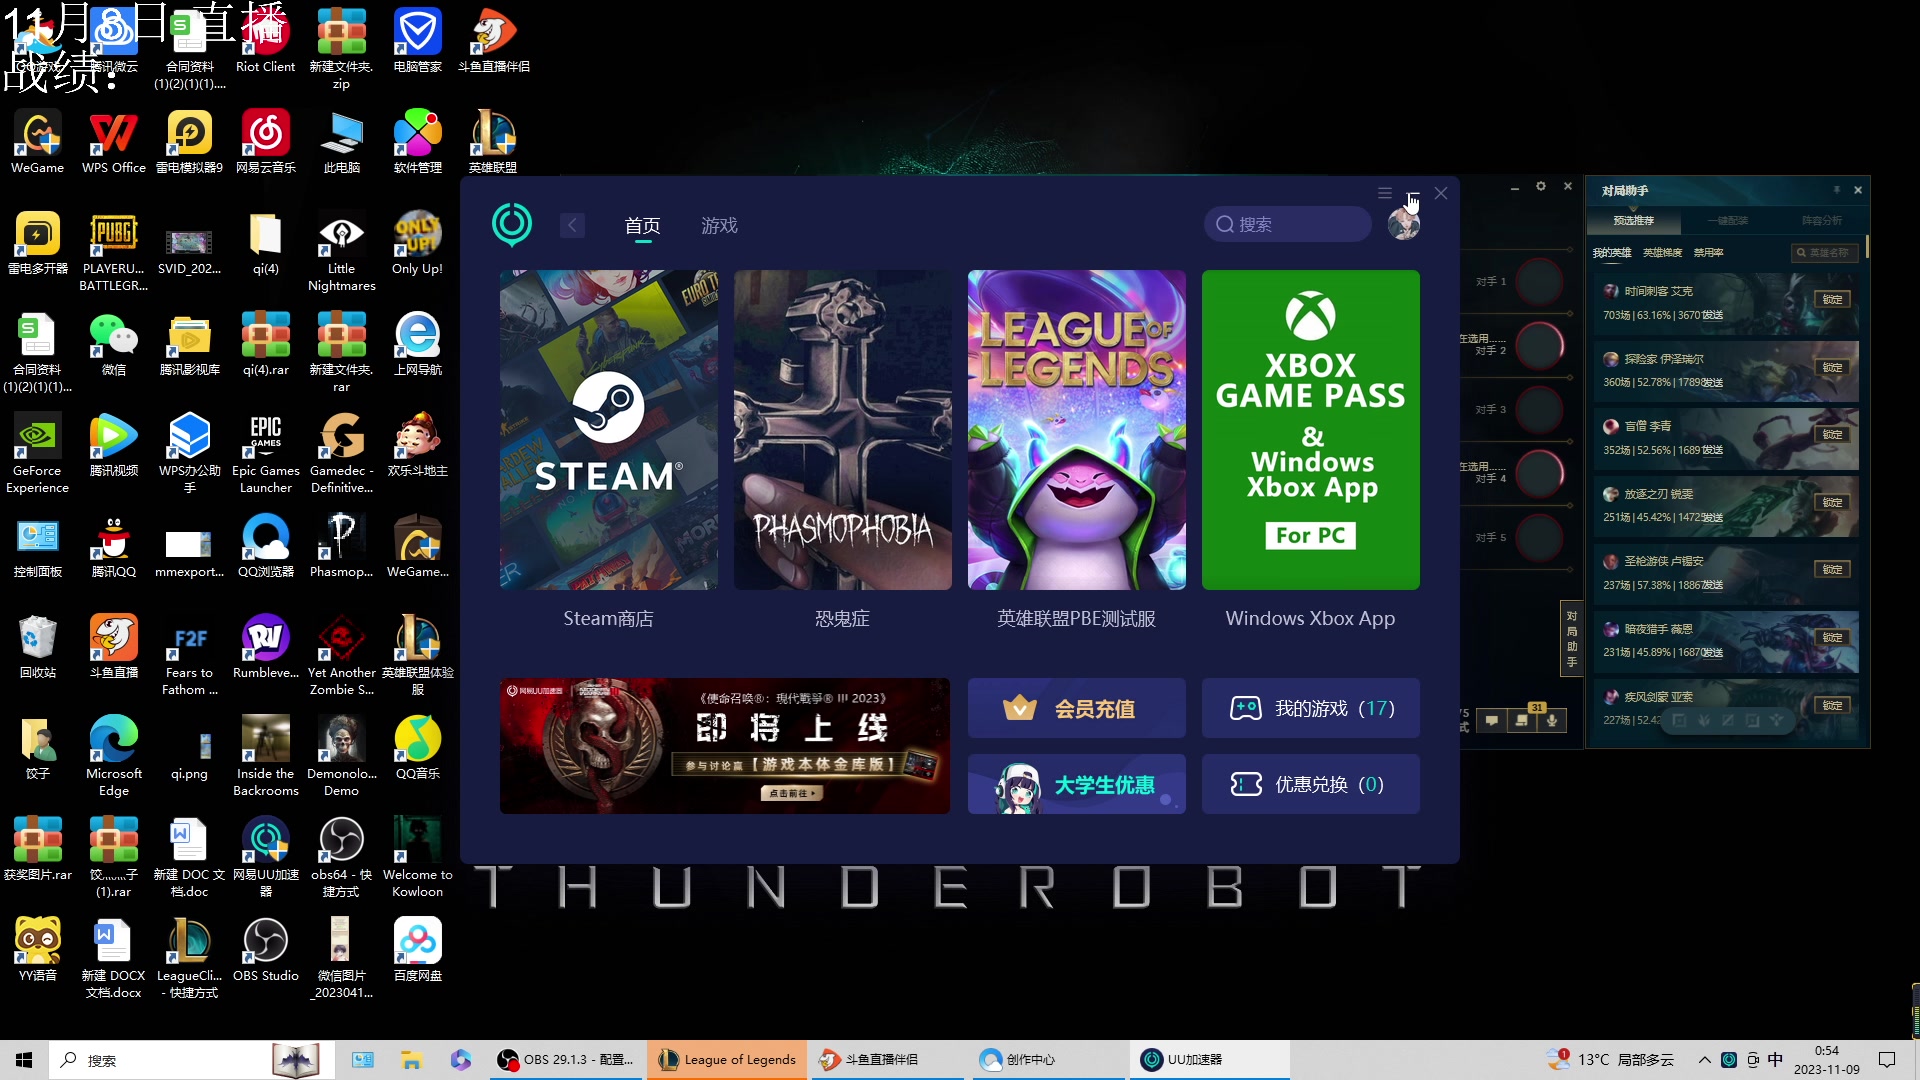Click the 英雄名称 search field
Image resolution: width=1920 pixels, height=1080 pixels.
point(1826,252)
